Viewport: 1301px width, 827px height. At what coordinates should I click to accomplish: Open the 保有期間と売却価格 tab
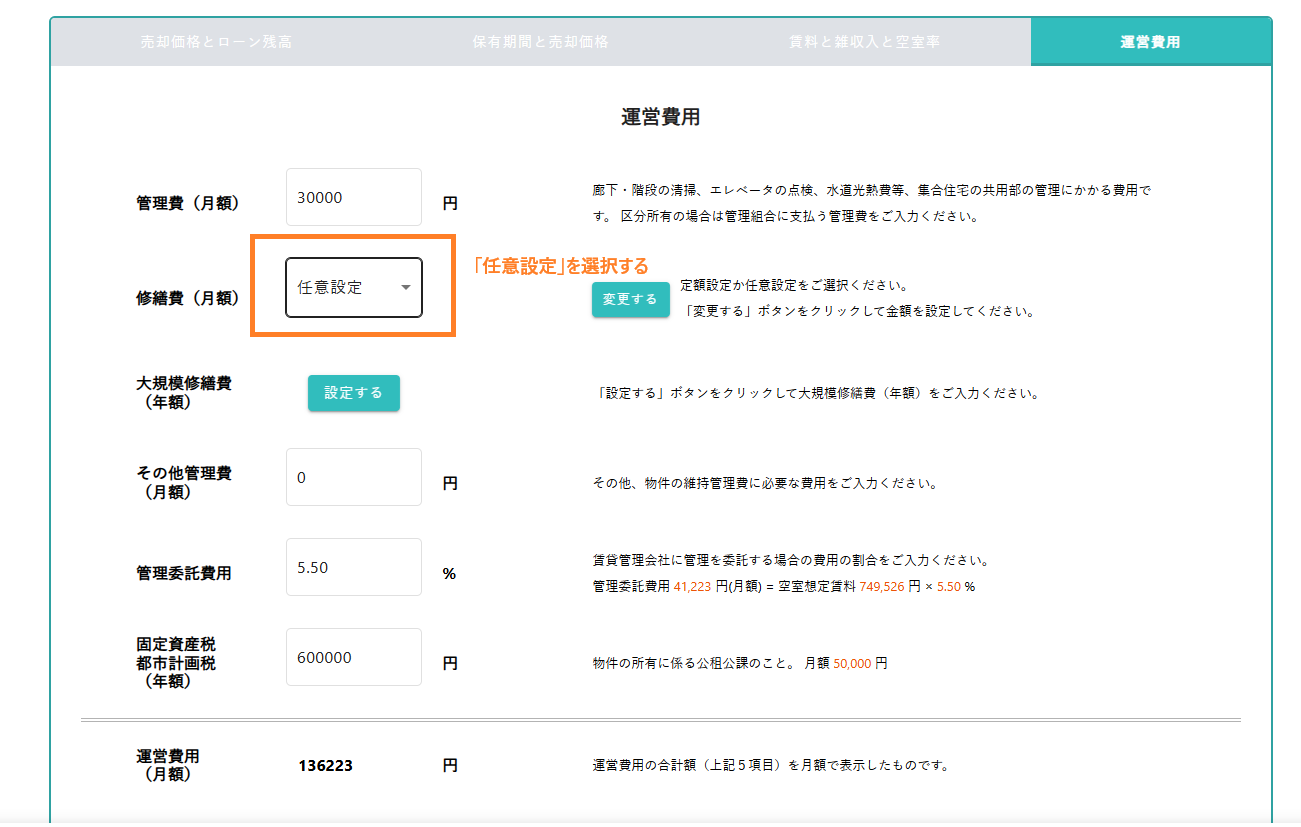point(540,42)
